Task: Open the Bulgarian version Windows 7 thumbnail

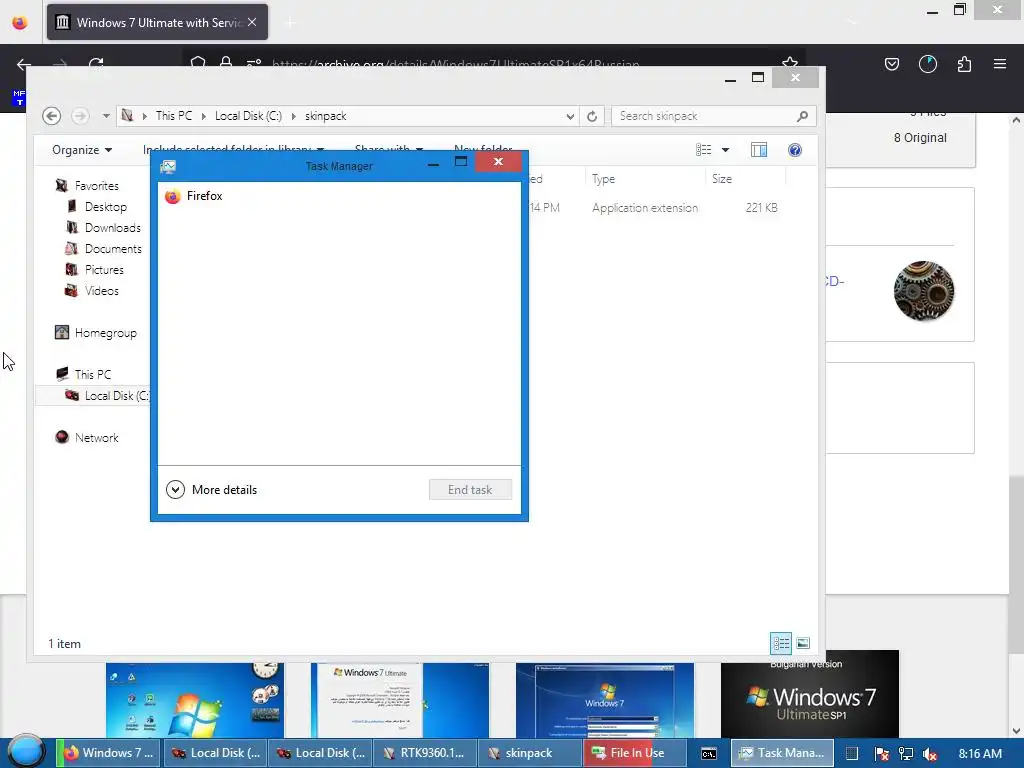Action: [810, 694]
